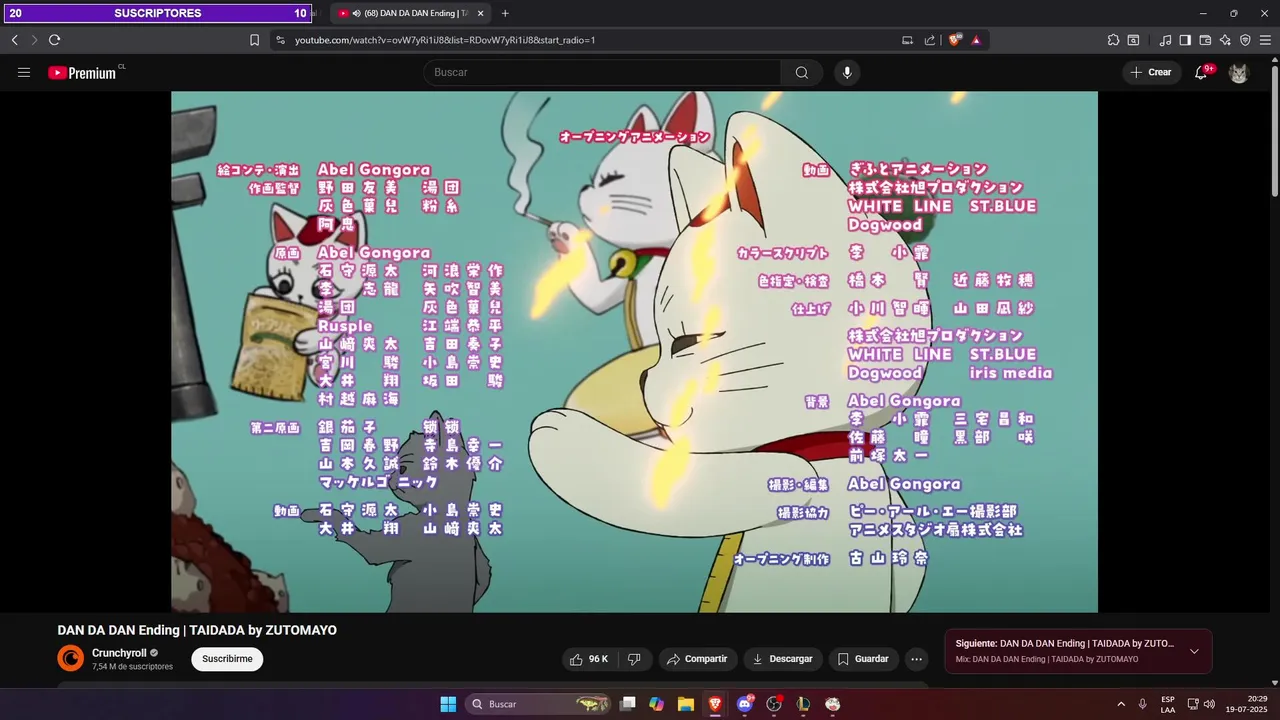Open the YouTube hamburger guide menu
Image resolution: width=1280 pixels, height=720 pixels.
point(24,72)
